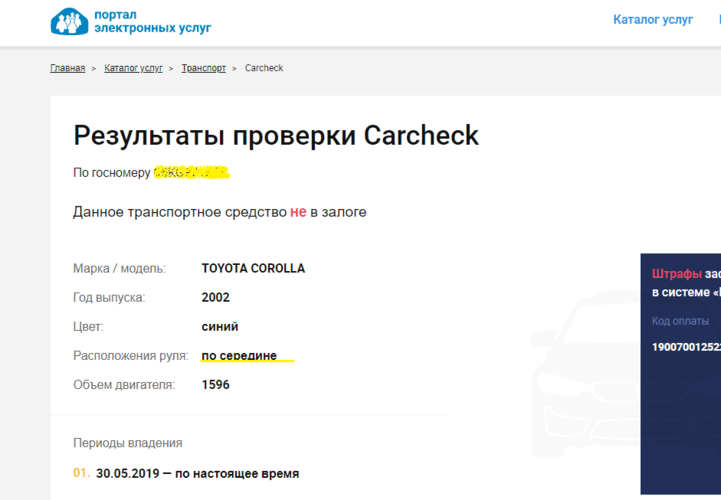Select the Carcheck breadcrumb item
The width and height of the screenshot is (721, 500).
coord(264,68)
